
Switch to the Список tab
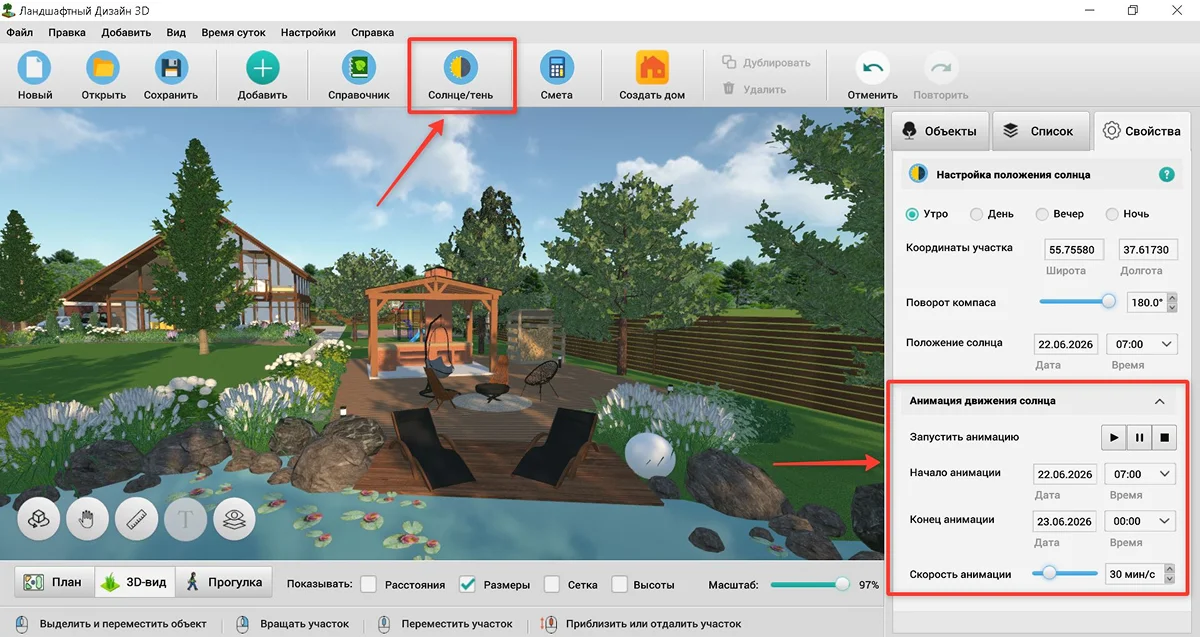1039,131
